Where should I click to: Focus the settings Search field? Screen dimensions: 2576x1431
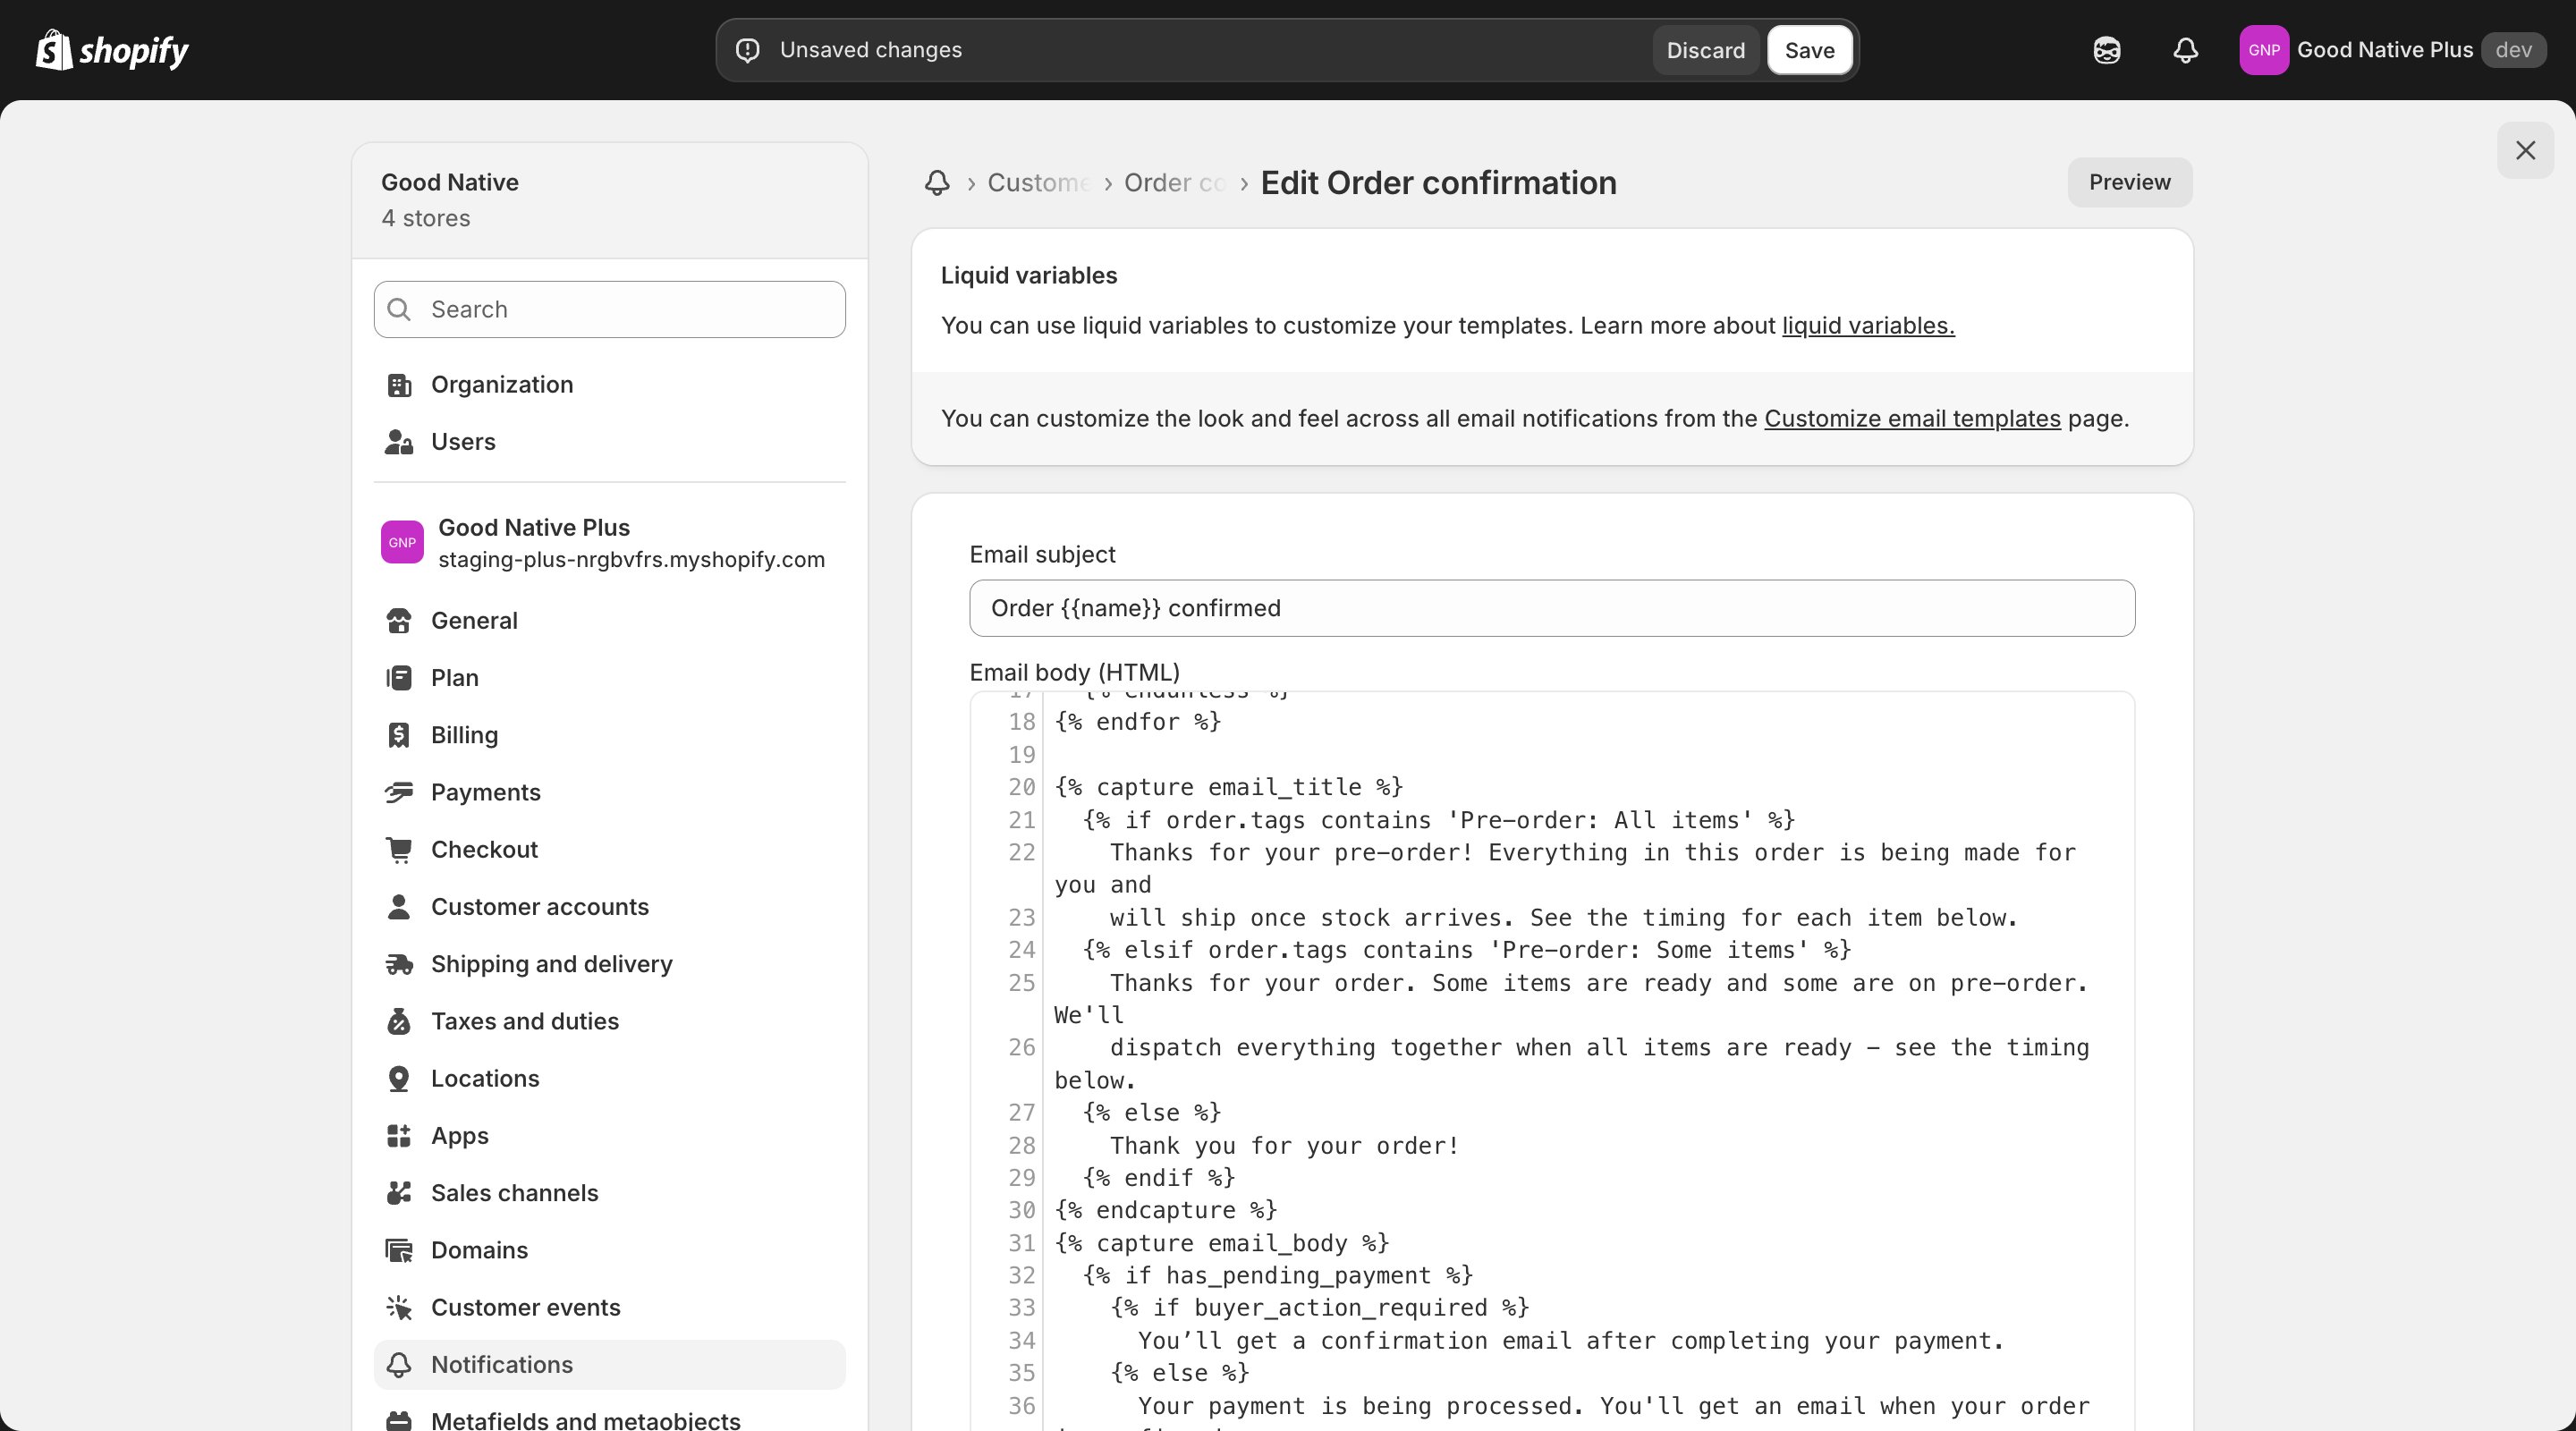coord(609,310)
